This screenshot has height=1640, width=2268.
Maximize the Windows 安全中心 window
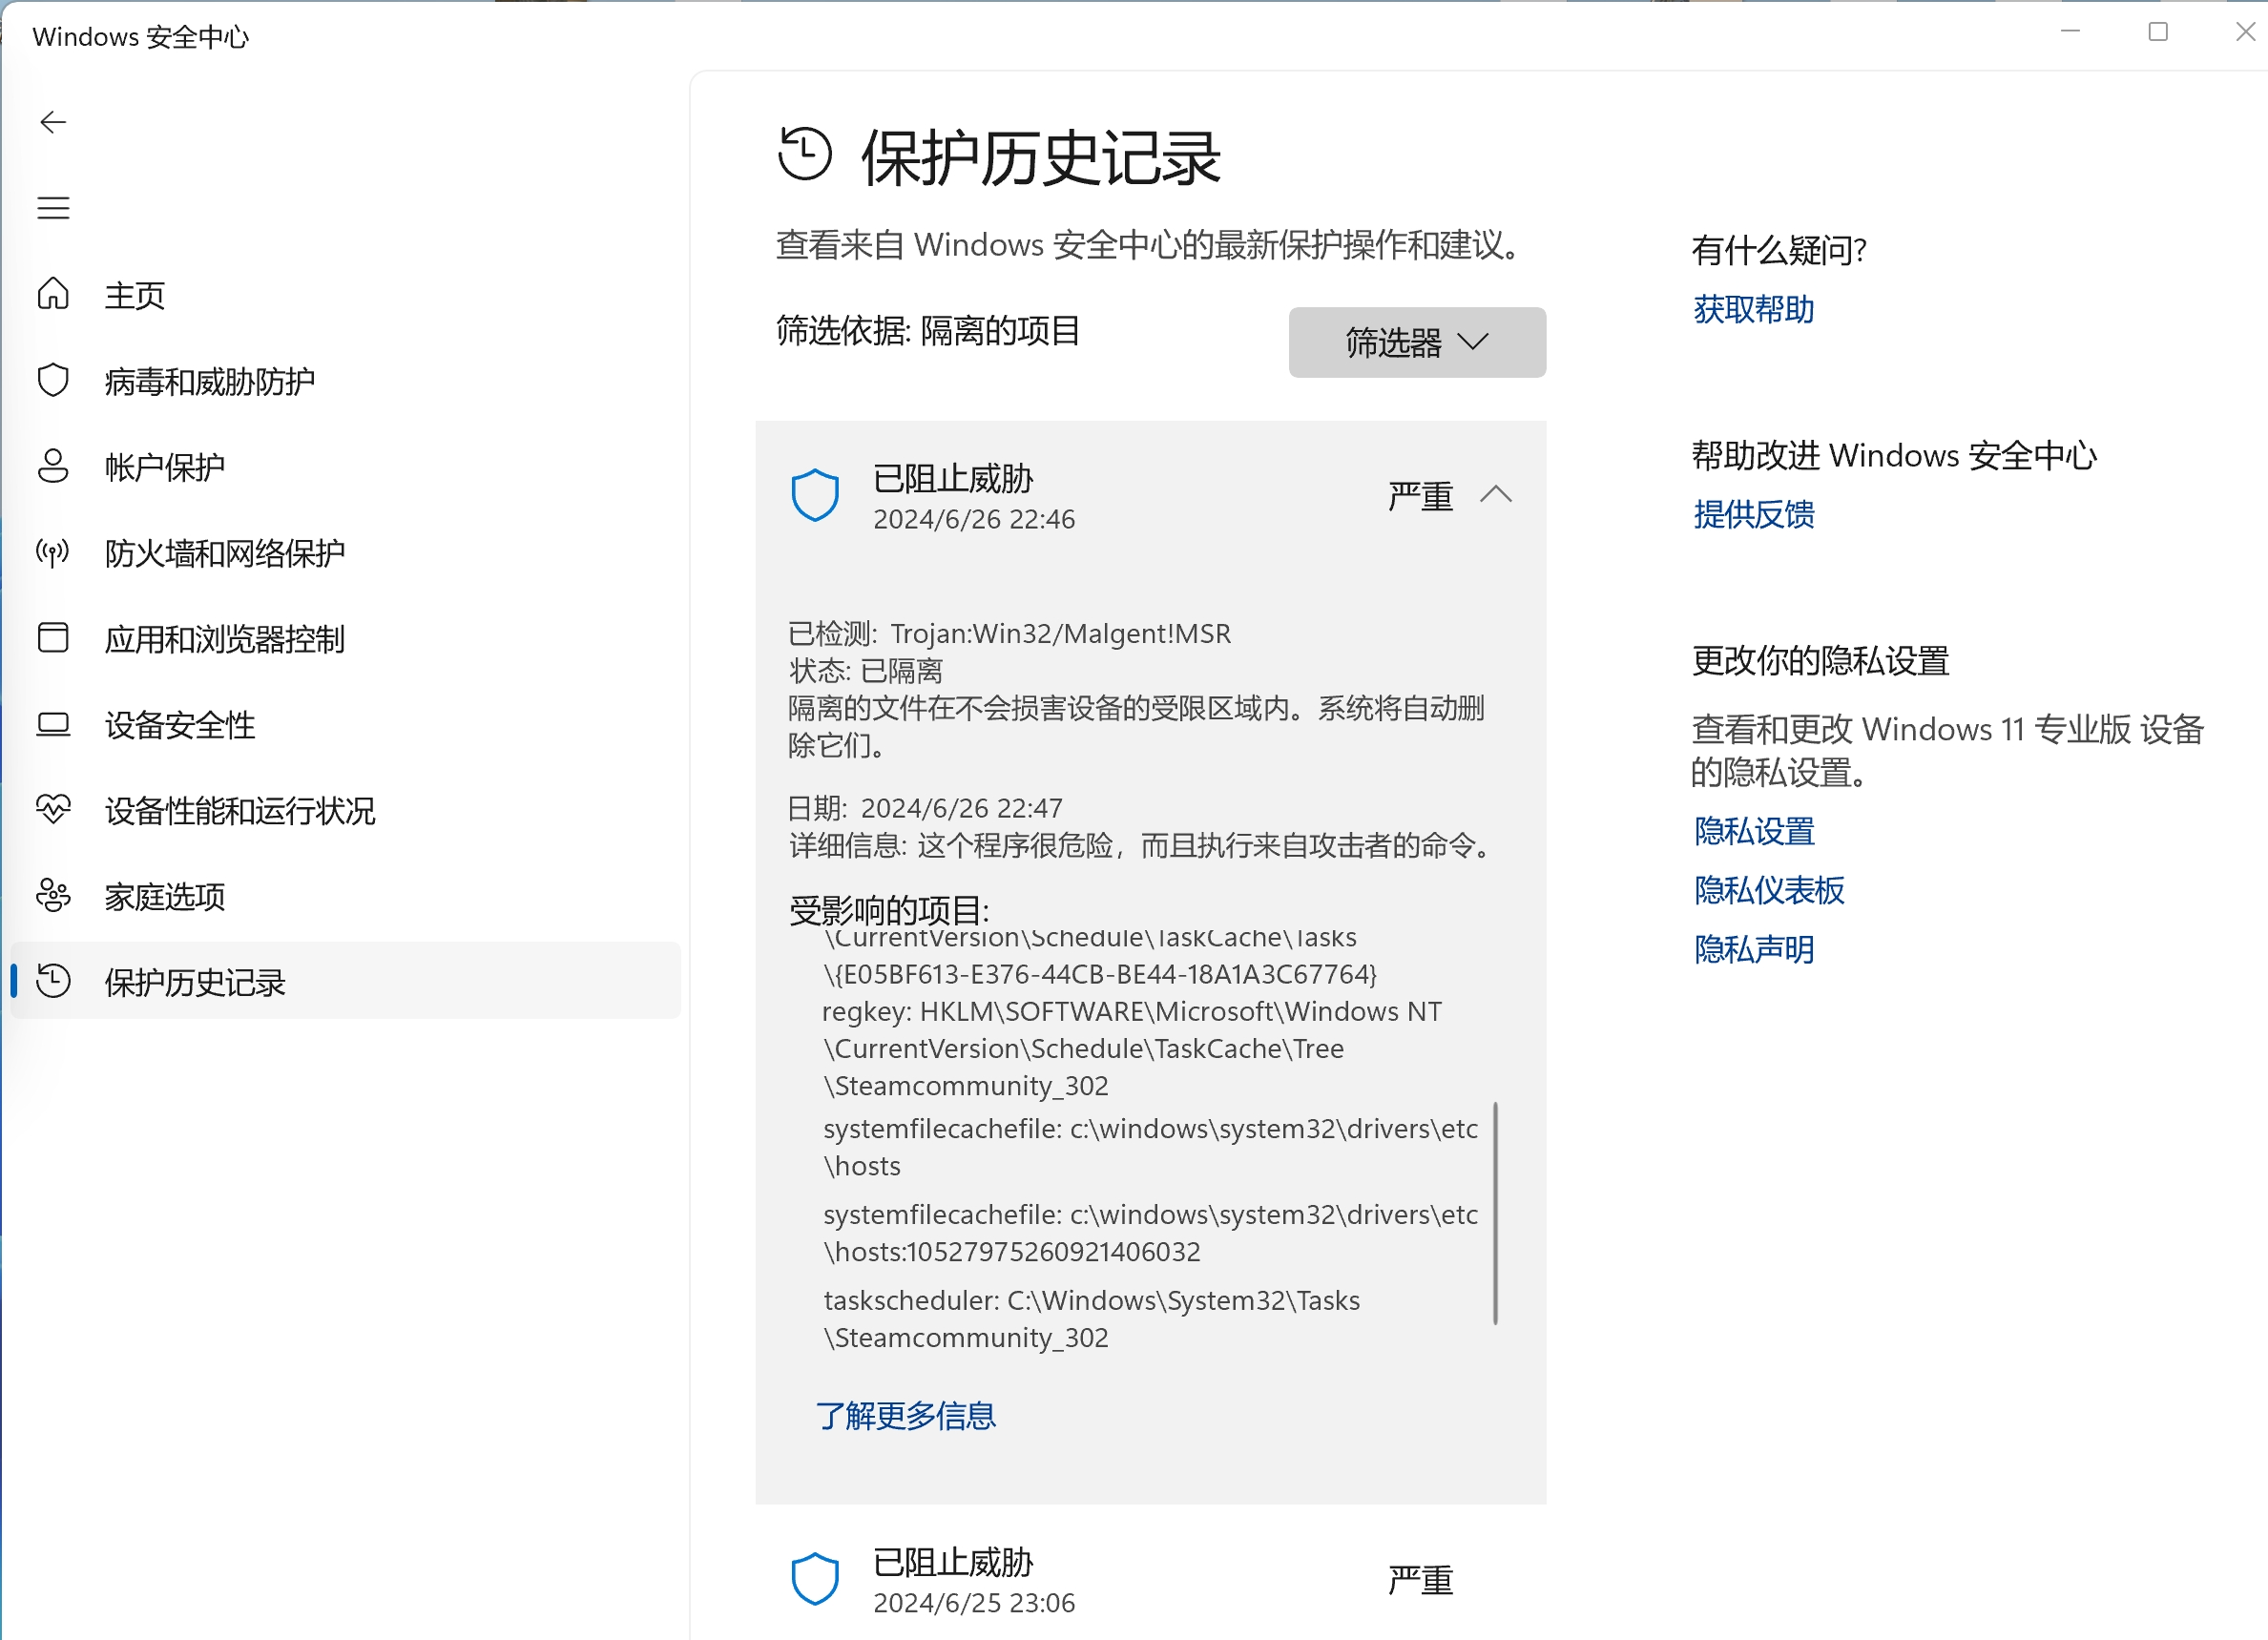[x=2158, y=32]
